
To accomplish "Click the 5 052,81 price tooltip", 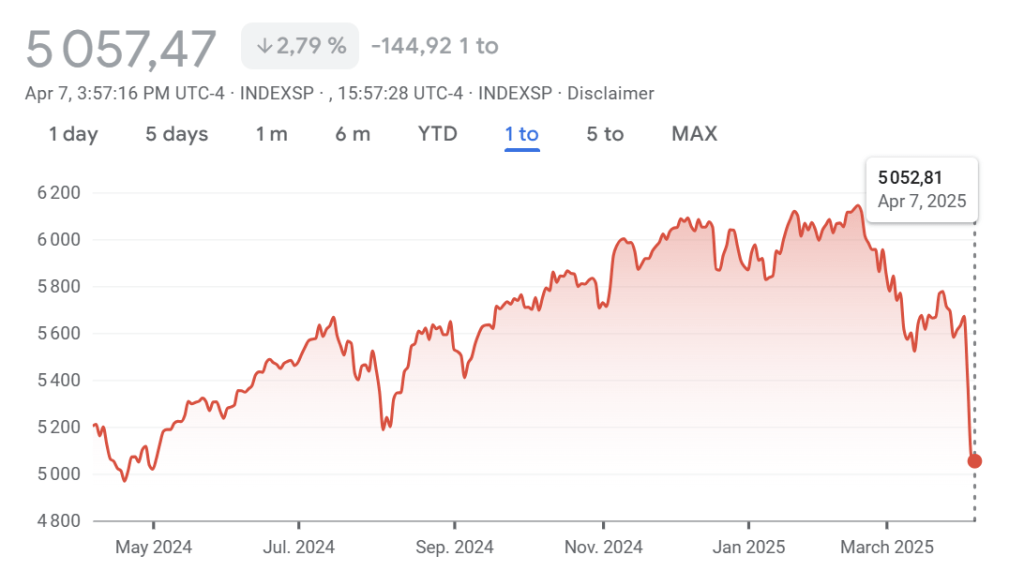I will click(922, 189).
